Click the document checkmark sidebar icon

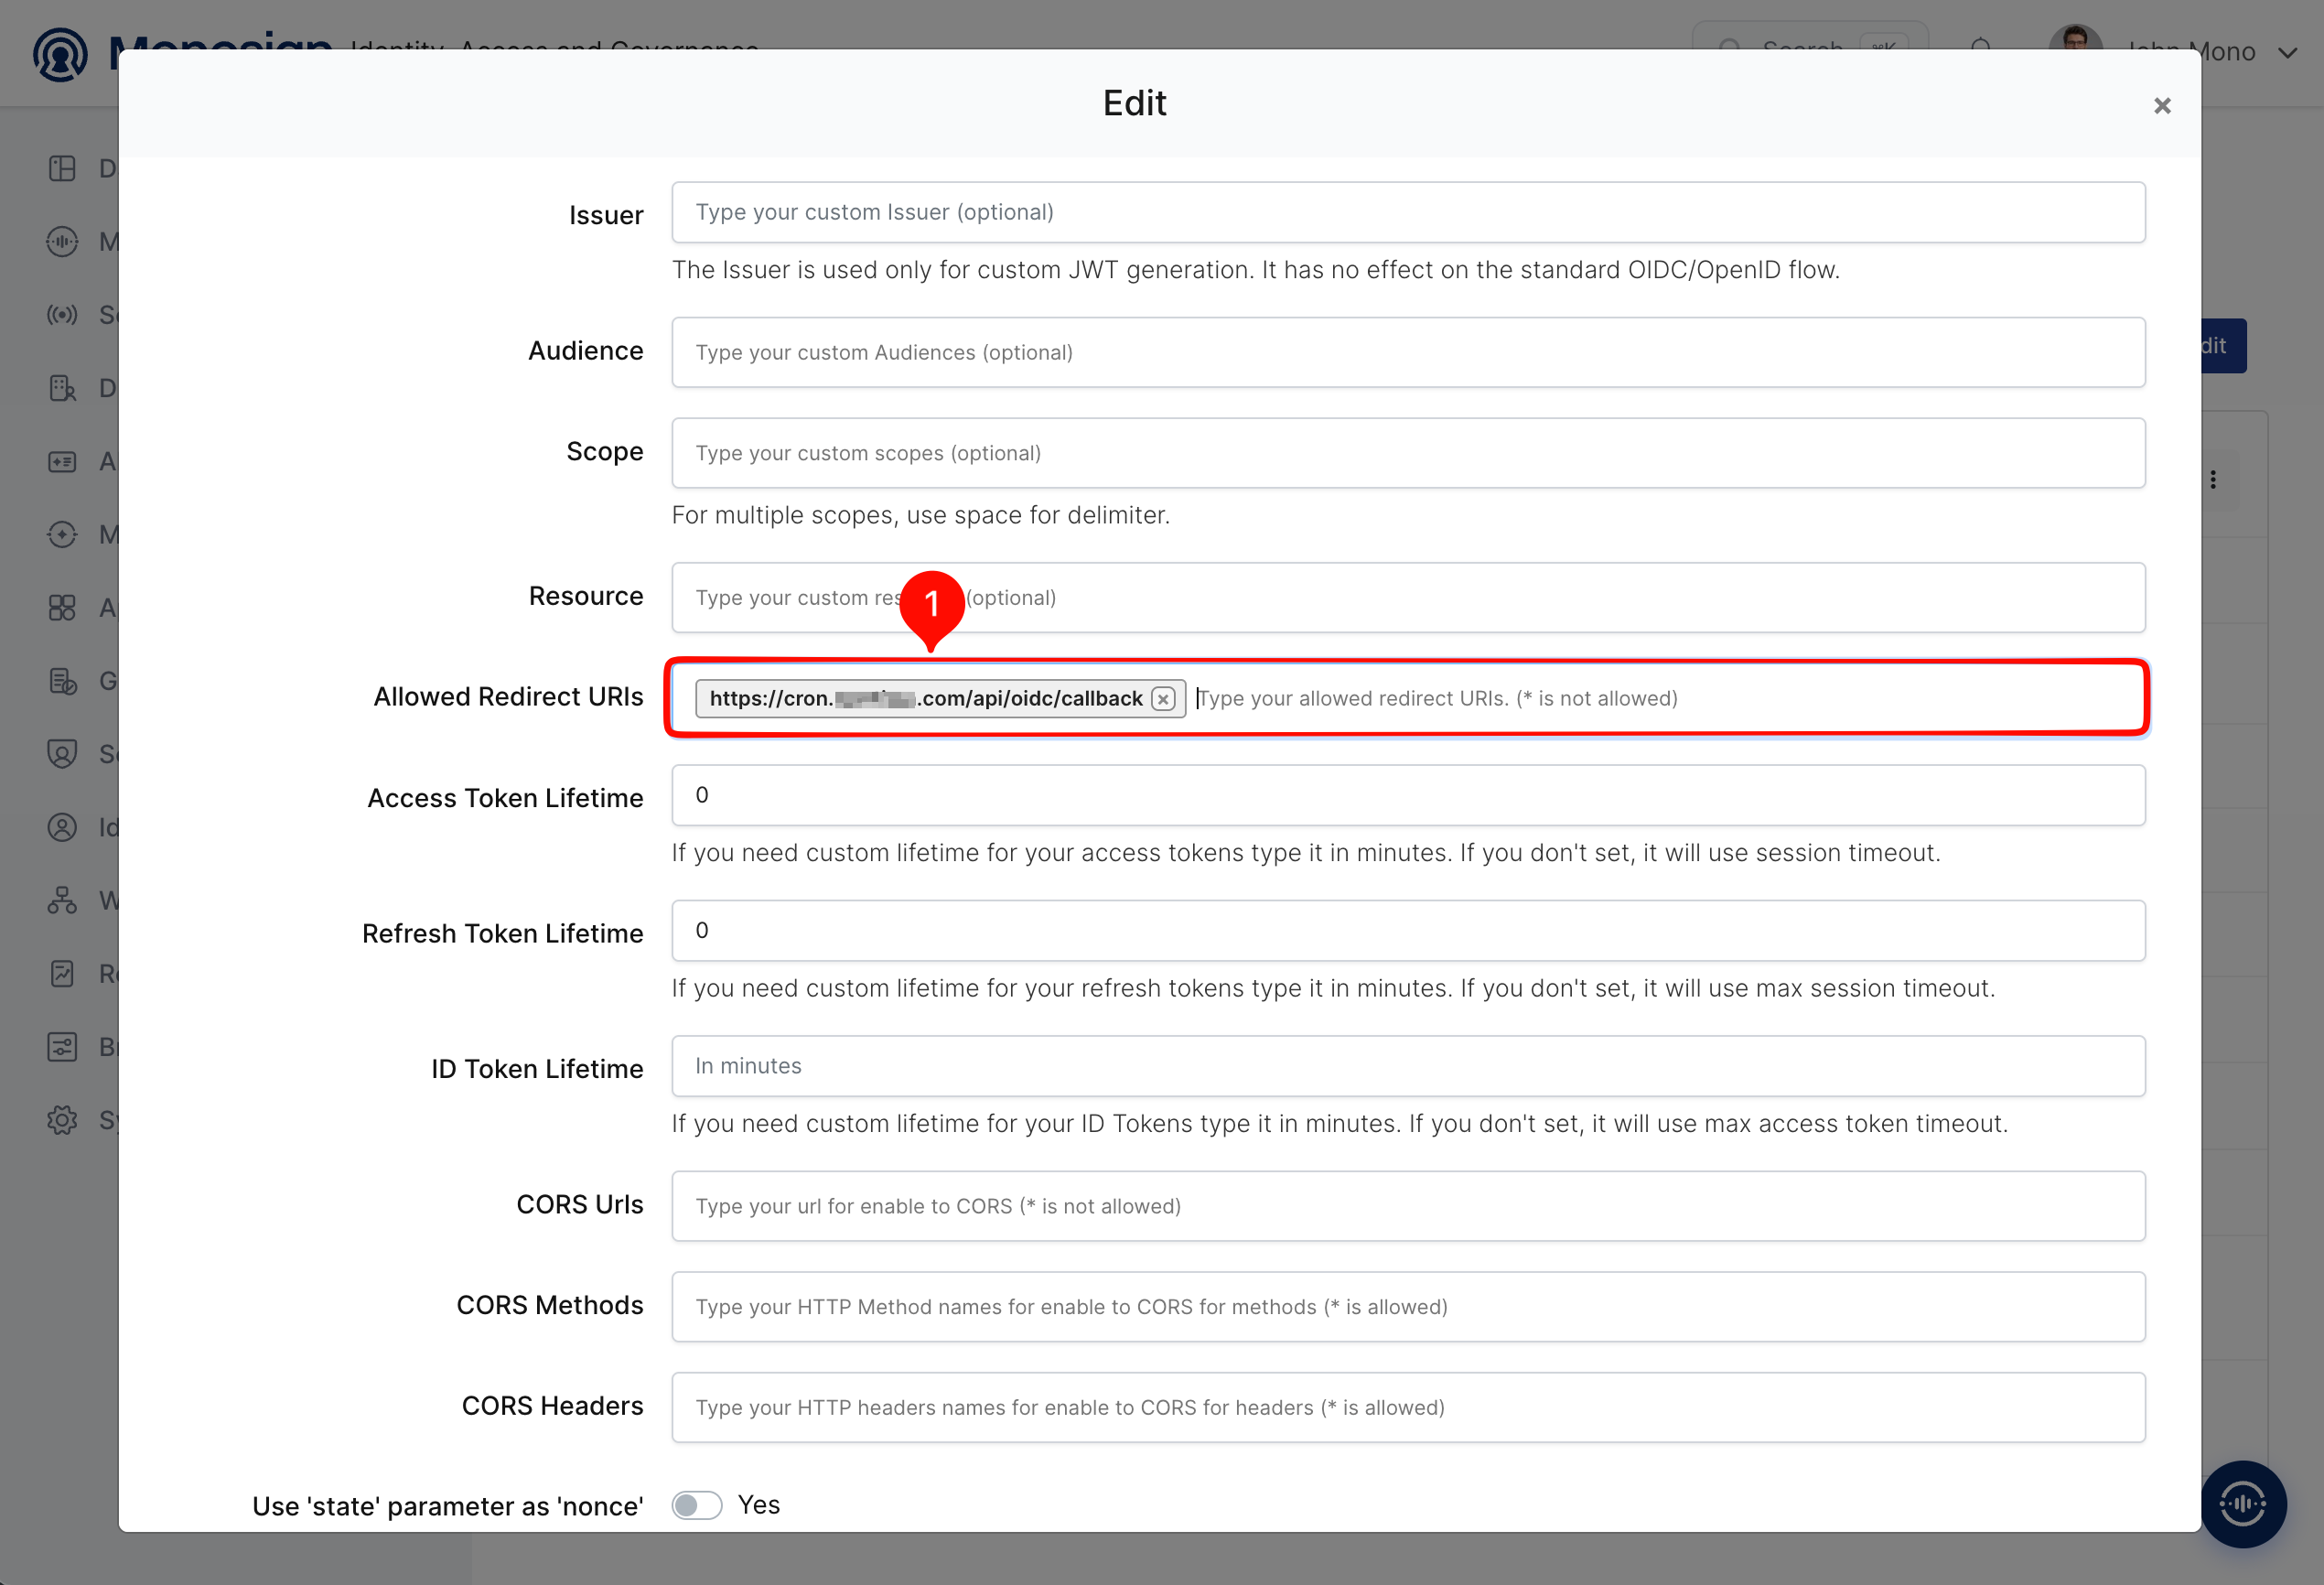(x=62, y=681)
